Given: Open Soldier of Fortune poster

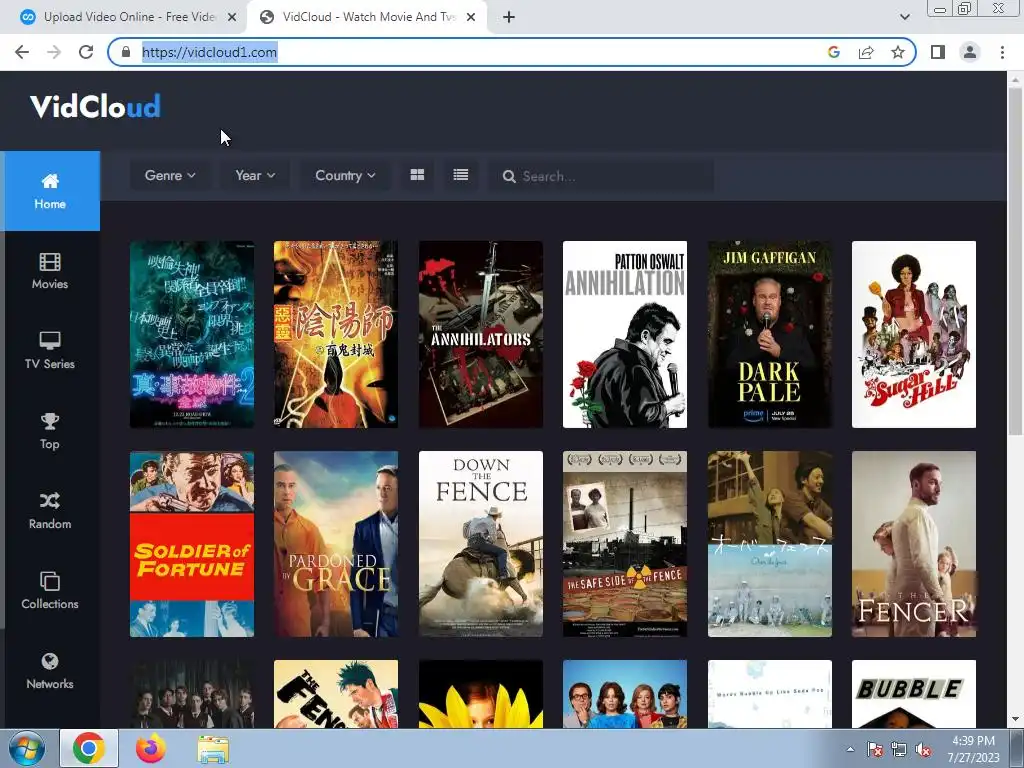Looking at the screenshot, I should point(192,544).
